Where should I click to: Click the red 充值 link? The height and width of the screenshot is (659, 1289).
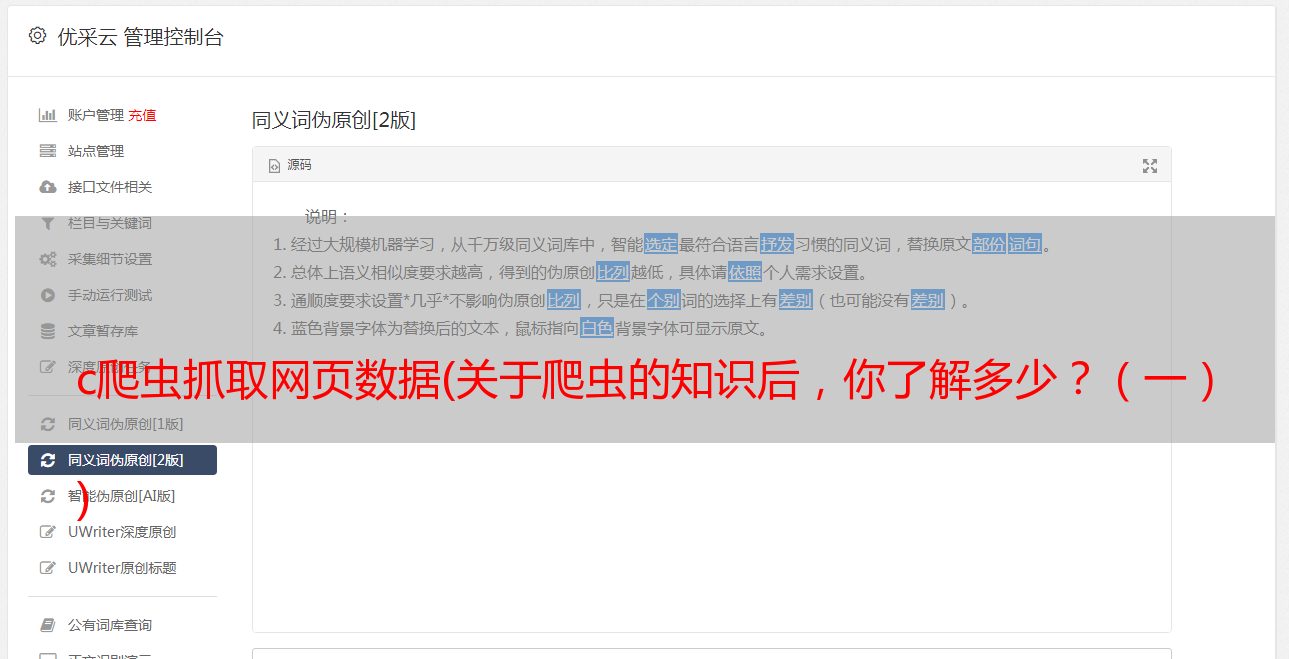142,115
